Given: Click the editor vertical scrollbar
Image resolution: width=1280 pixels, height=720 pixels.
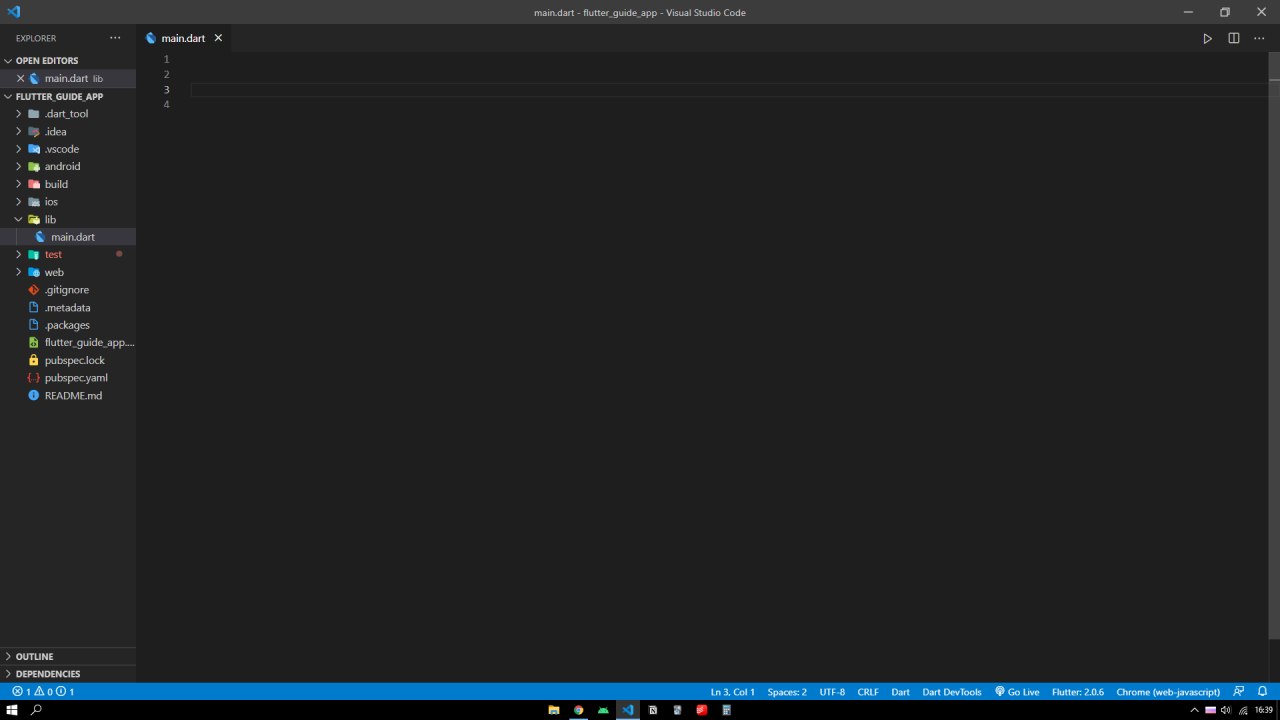Looking at the screenshot, I should click(x=1274, y=346).
